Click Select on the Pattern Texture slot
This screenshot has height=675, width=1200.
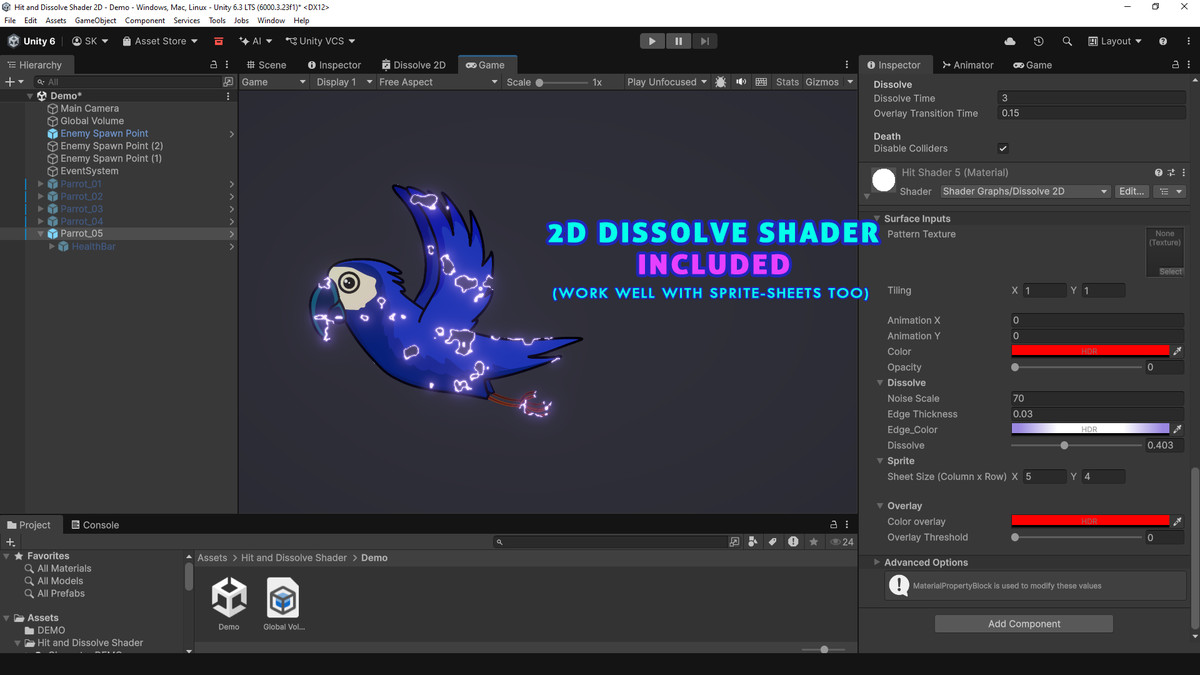click(1170, 272)
